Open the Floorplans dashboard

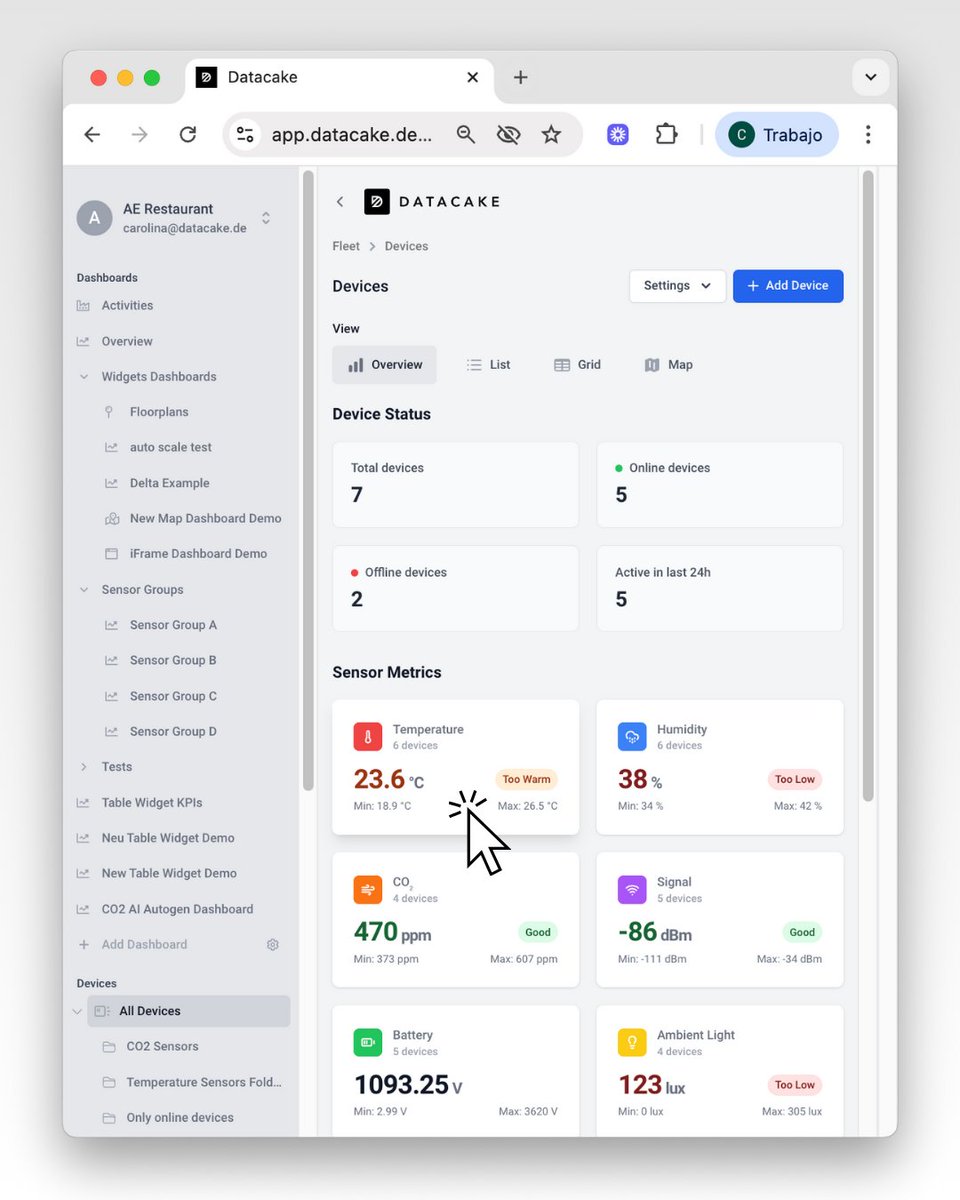[x=159, y=412]
